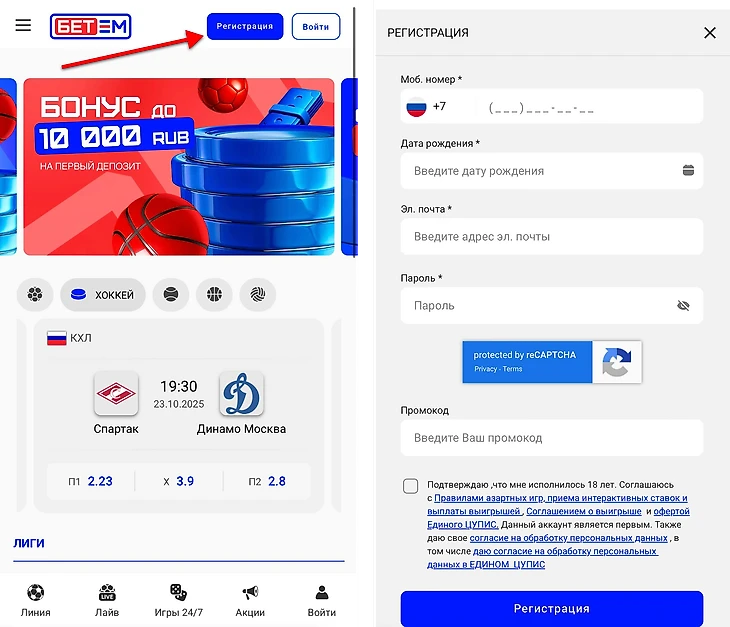Select the volleyball sport filter
The image size is (730, 627).
pyautogui.click(x=257, y=294)
